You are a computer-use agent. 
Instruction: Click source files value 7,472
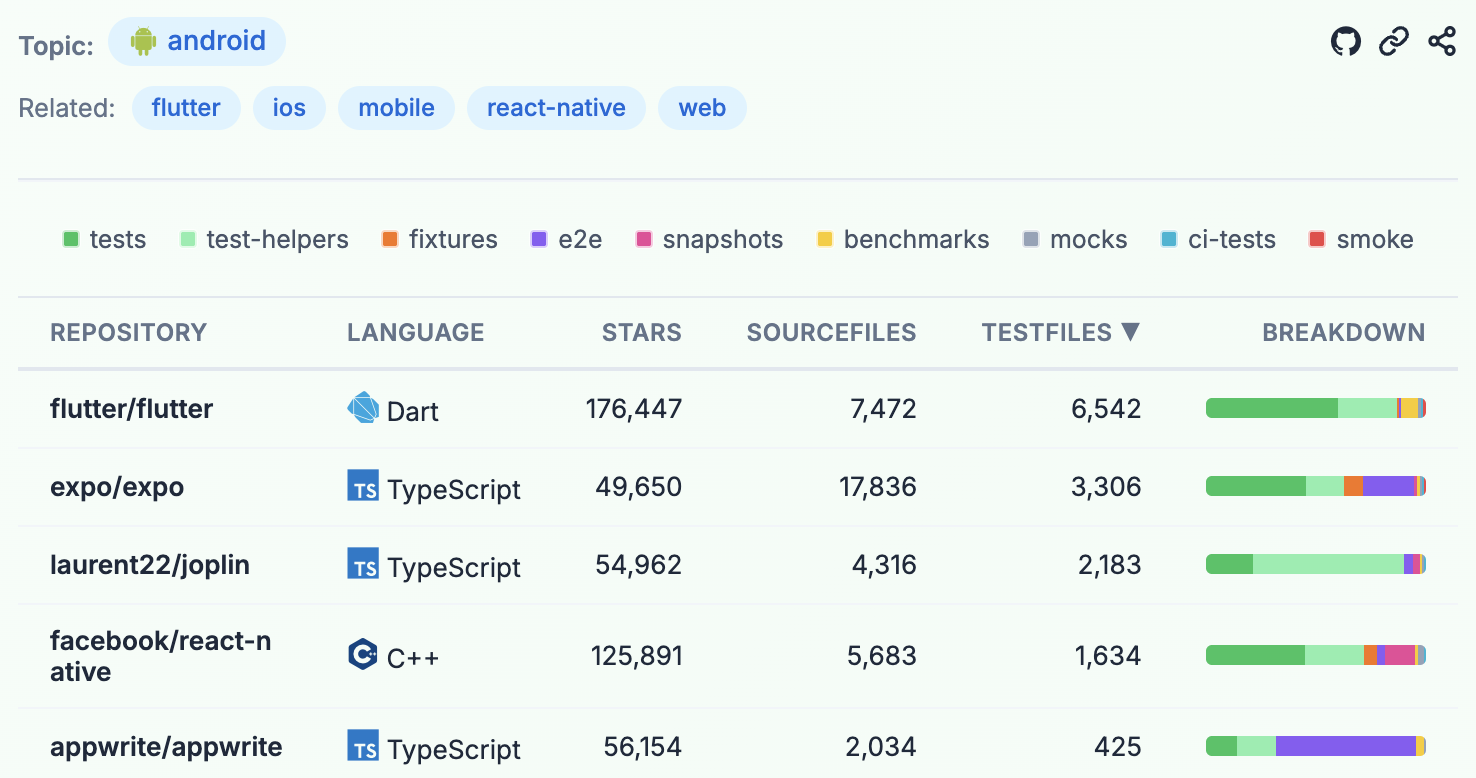(882, 409)
